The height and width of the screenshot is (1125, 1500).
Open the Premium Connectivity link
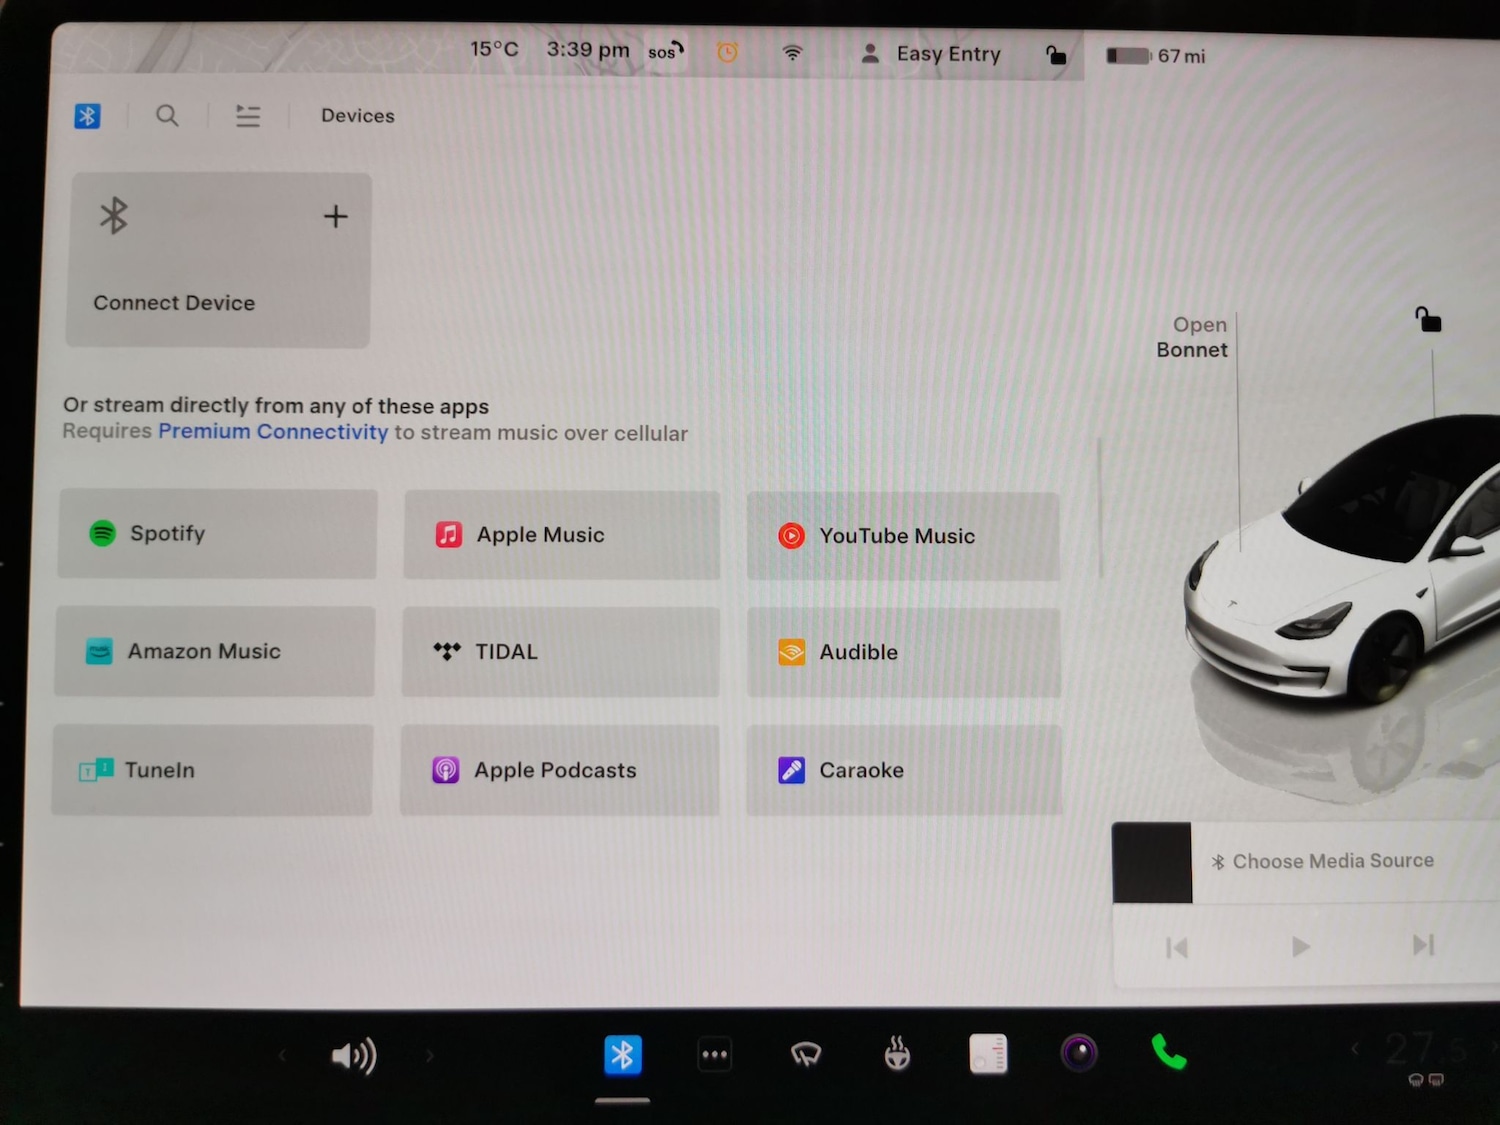(x=272, y=432)
